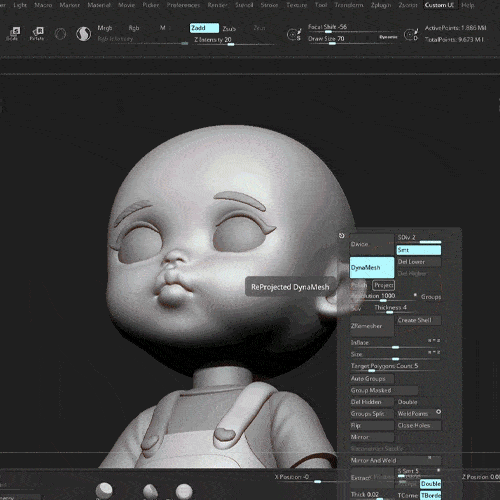Click the outlined sphere icon beside Rotate
Viewport: 500px width, 500px height.
pyautogui.click(x=60, y=34)
